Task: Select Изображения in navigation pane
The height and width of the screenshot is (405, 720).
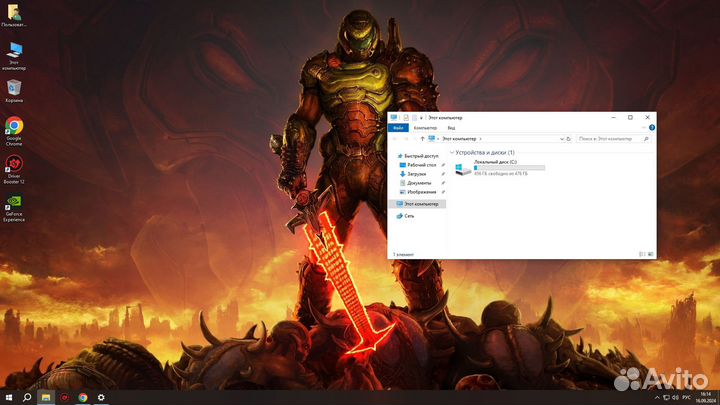Action: click(x=417, y=192)
